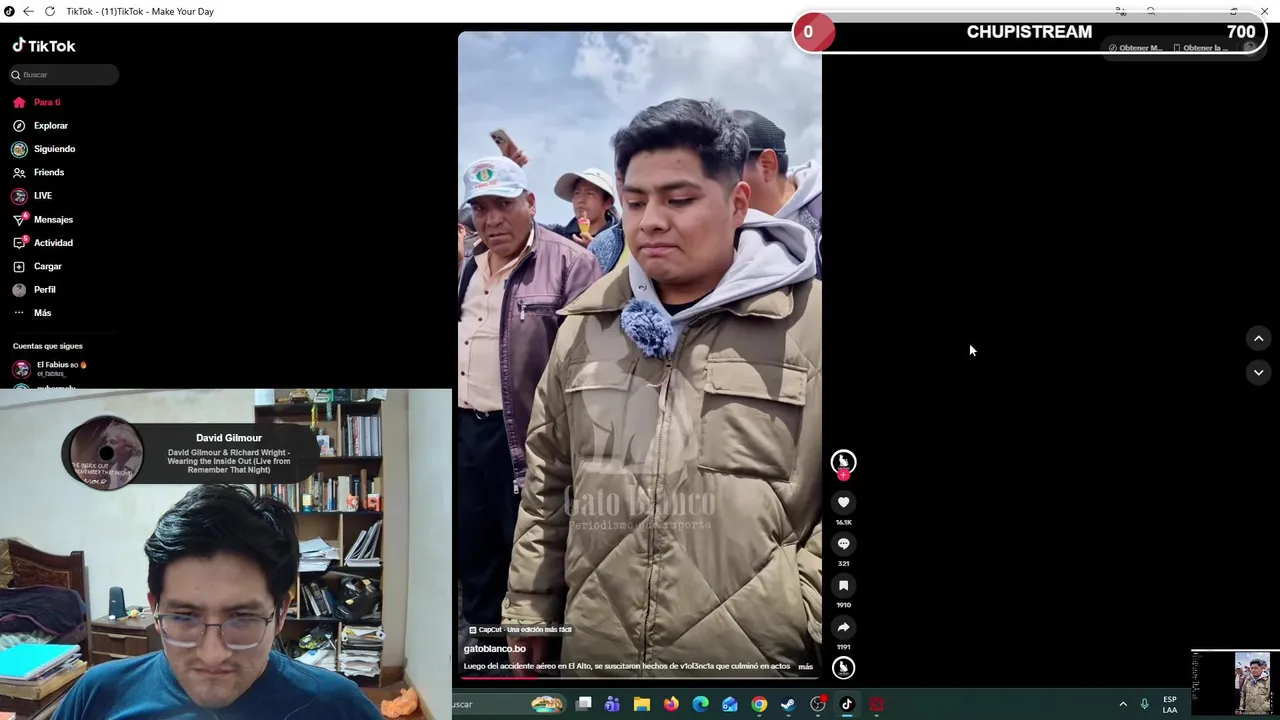Follow gatoblanco.bo via plus avatar
1280x720 pixels.
tap(843, 475)
